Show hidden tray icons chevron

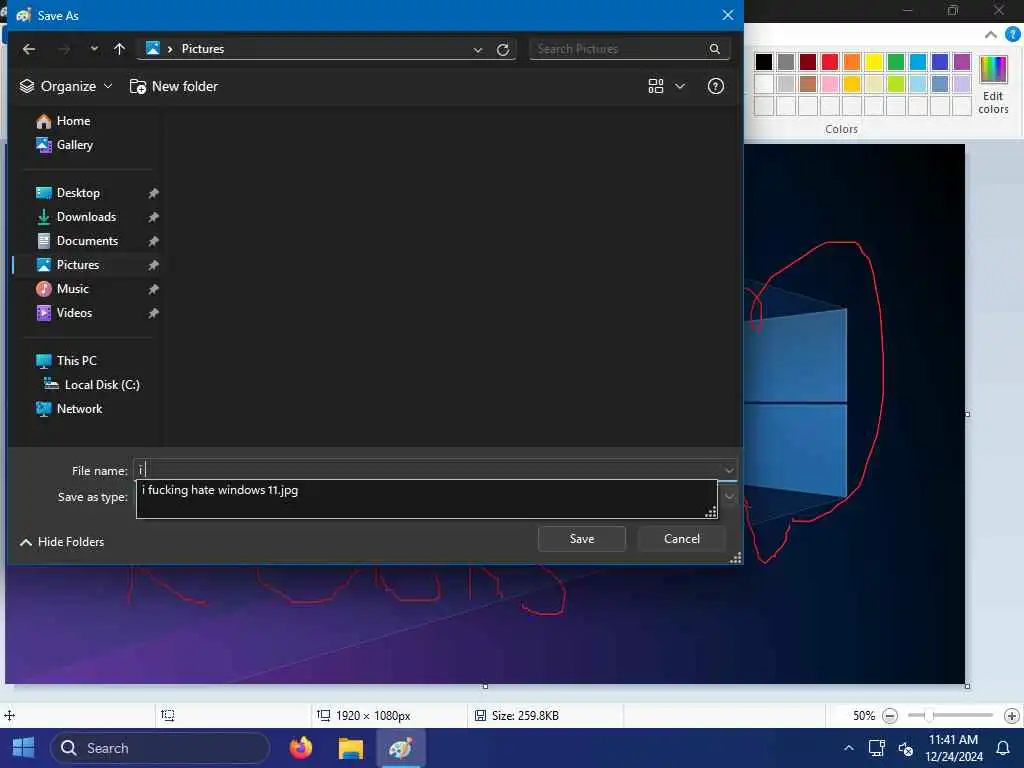pos(848,748)
